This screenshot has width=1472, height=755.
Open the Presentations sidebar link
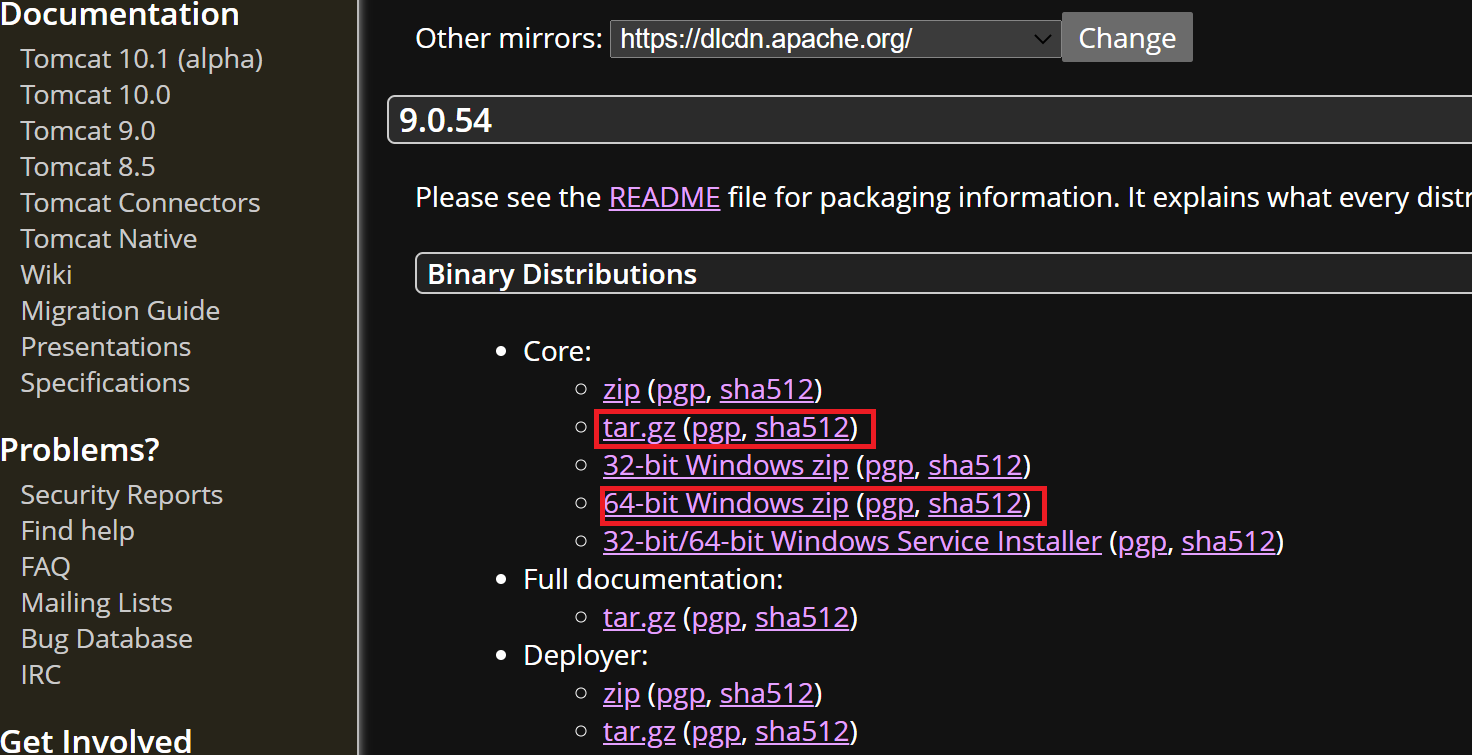[x=105, y=347]
